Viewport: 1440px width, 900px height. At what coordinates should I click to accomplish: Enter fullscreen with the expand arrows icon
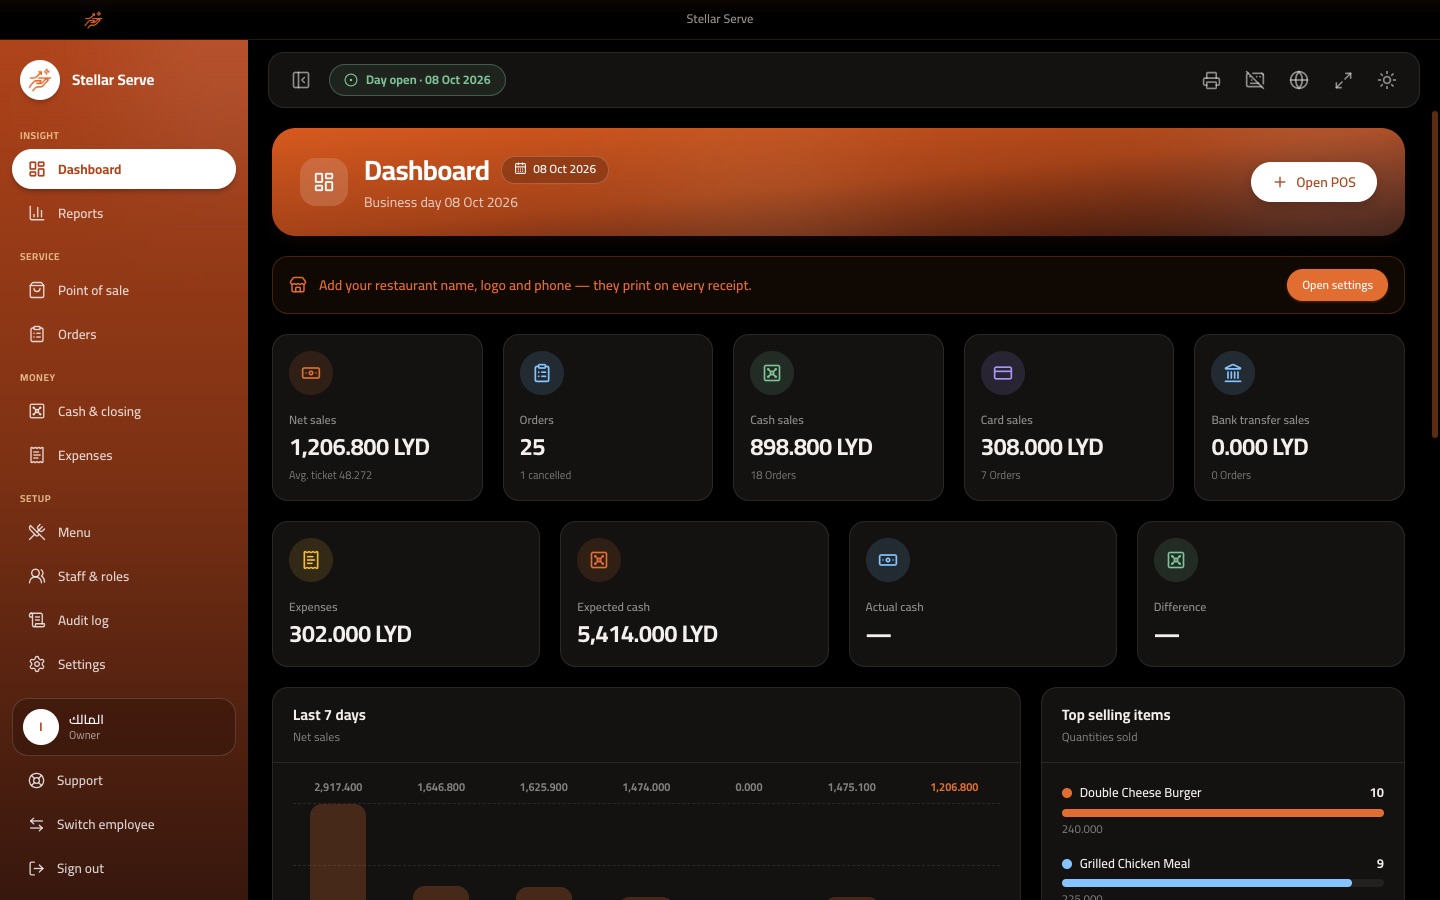click(1343, 80)
